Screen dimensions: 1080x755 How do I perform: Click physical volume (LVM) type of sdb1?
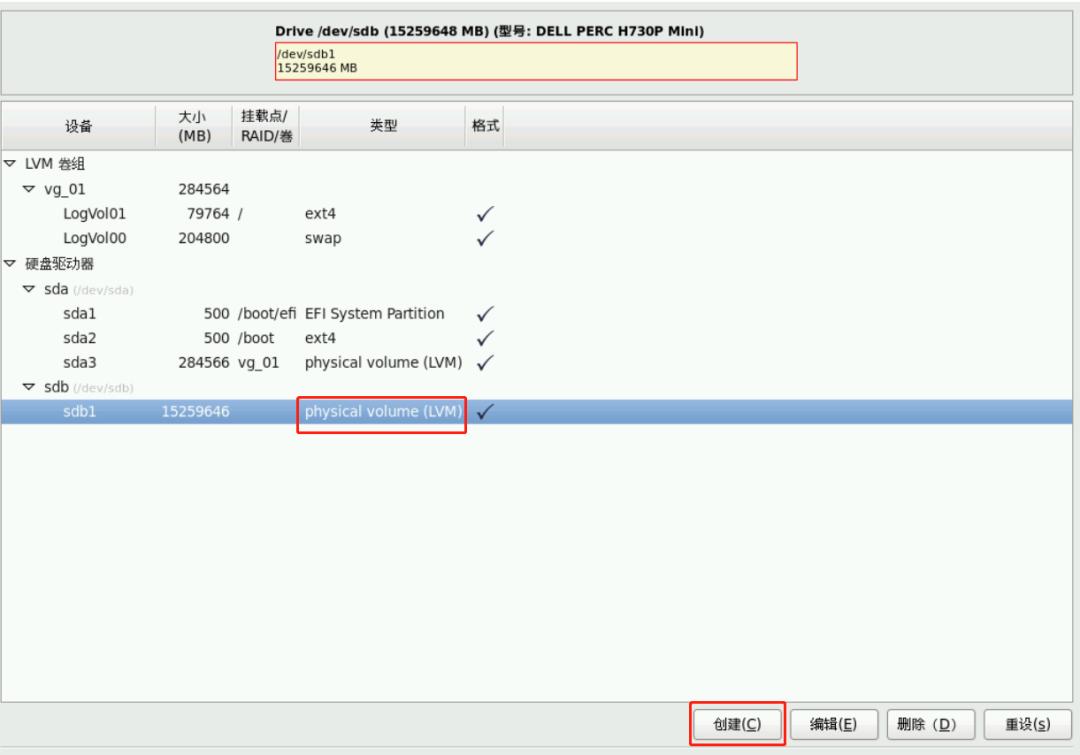pos(383,411)
